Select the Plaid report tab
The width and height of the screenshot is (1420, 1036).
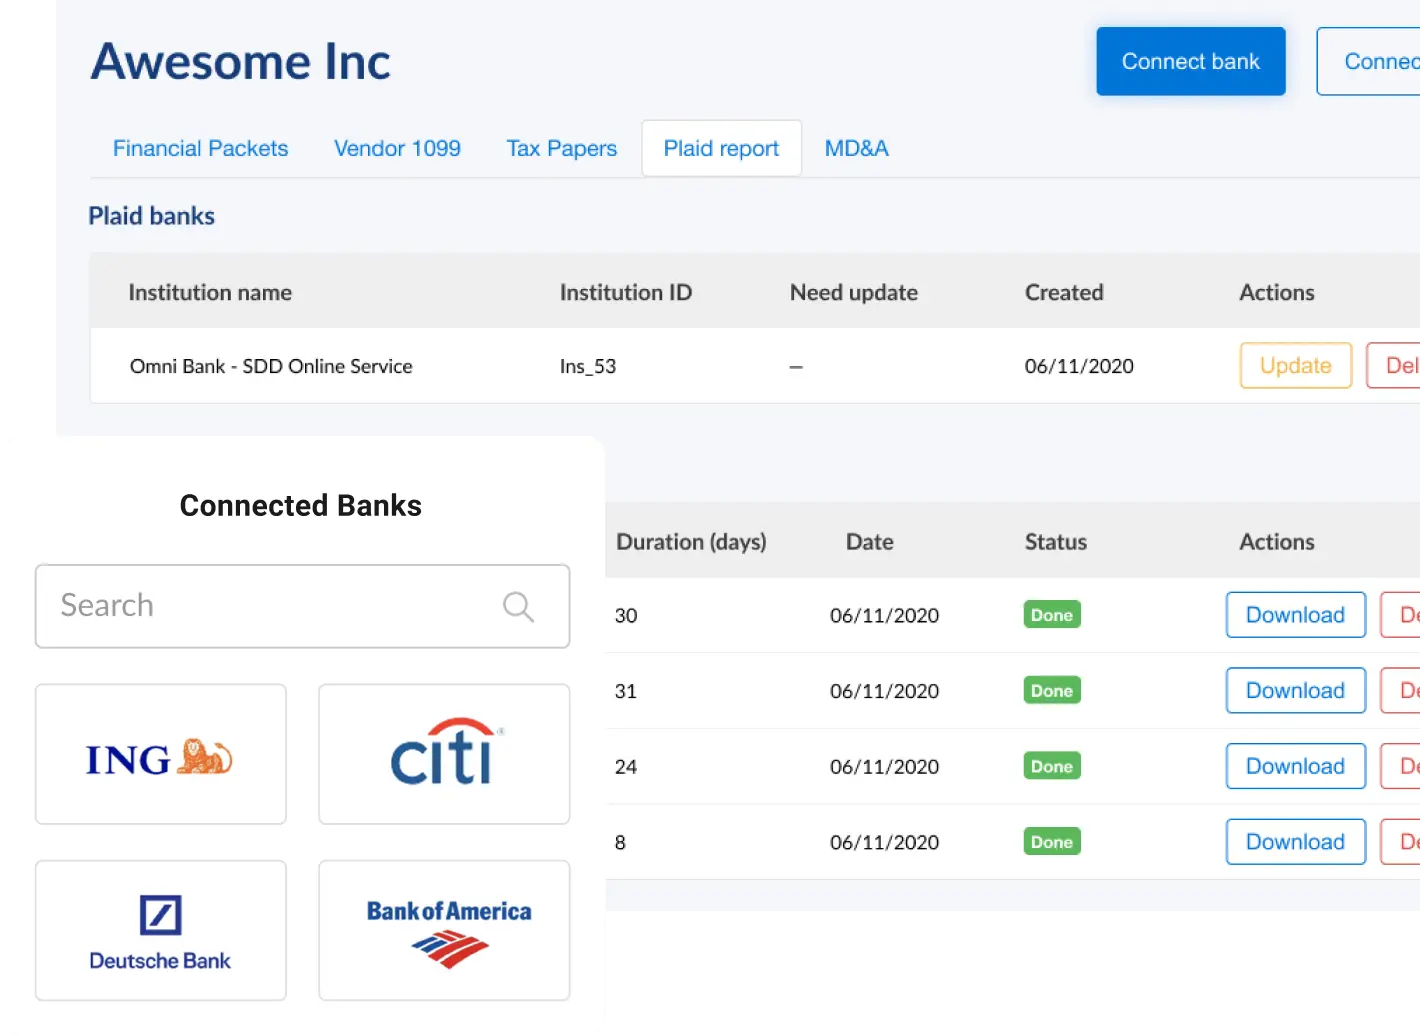click(x=721, y=148)
